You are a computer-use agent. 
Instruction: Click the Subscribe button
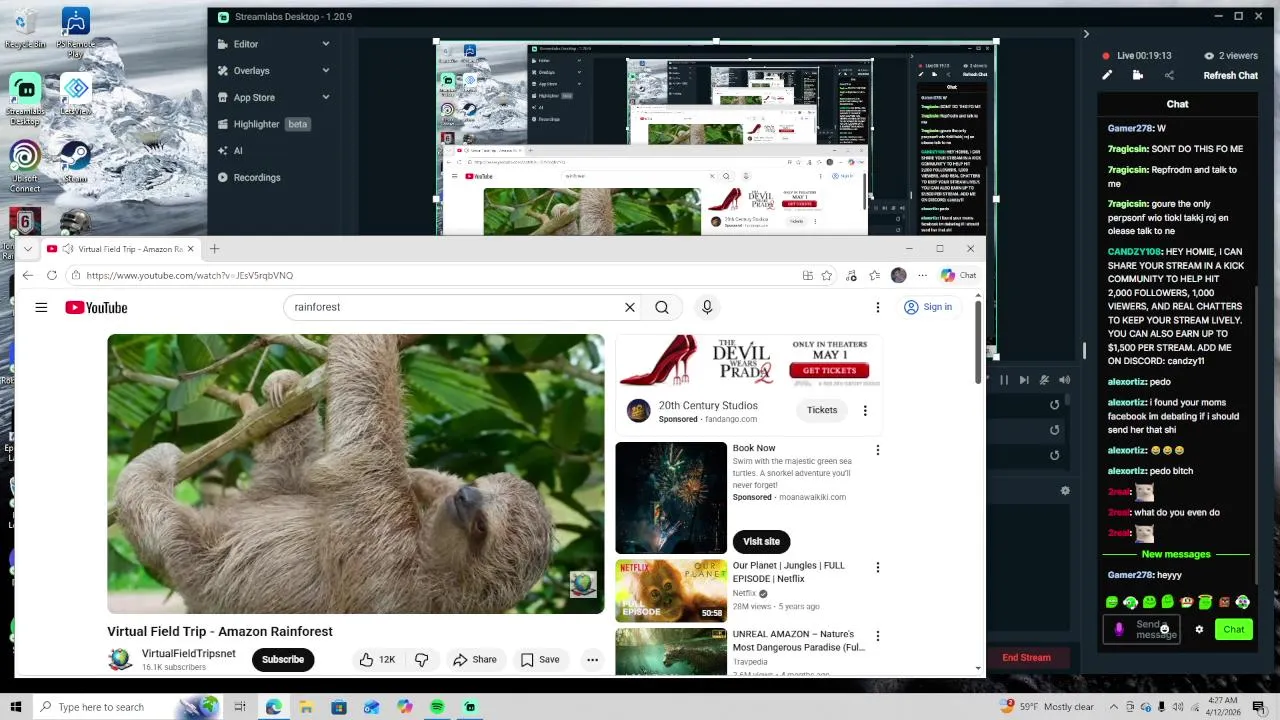pos(283,659)
